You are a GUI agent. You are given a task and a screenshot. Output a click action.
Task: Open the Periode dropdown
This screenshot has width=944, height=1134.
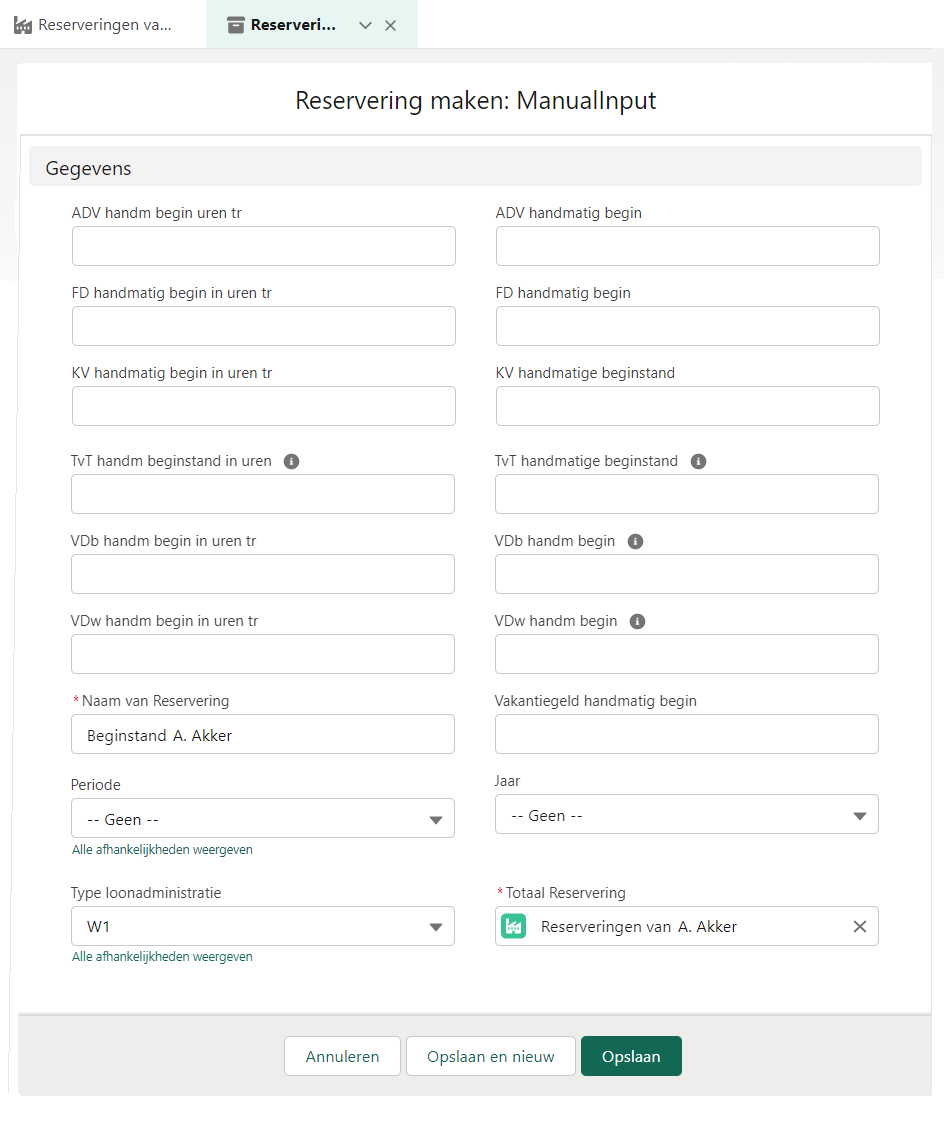pyautogui.click(x=262, y=818)
